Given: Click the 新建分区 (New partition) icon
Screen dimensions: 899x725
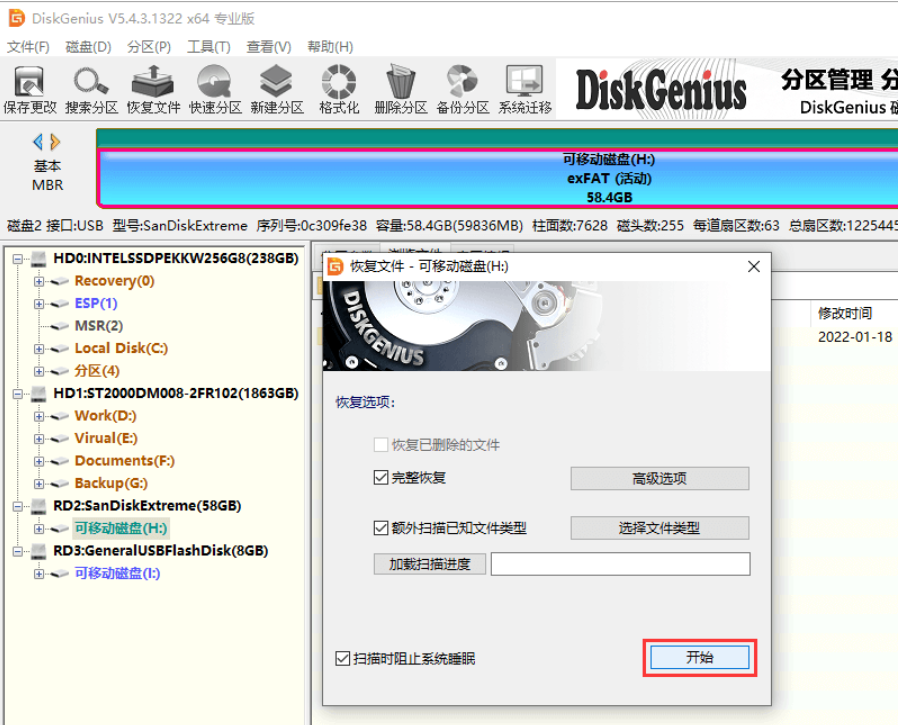Looking at the screenshot, I should [277, 82].
